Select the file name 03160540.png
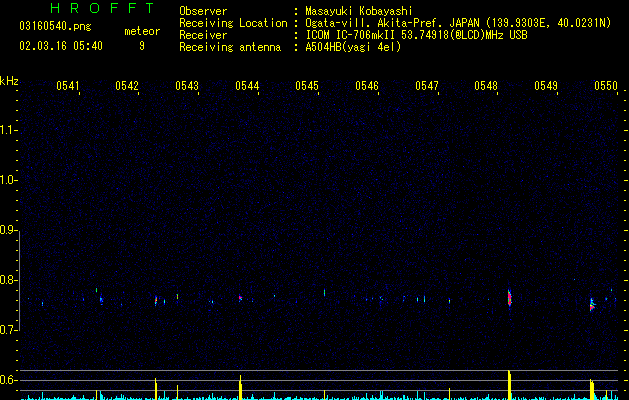This screenshot has height=400, width=629. [55, 26]
